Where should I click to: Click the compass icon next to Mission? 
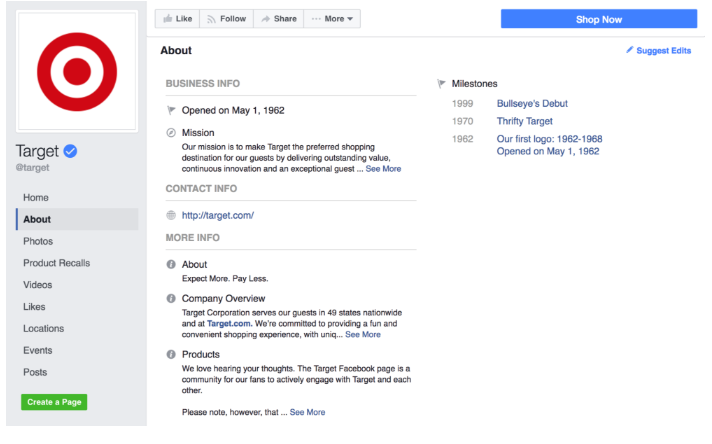pyautogui.click(x=171, y=132)
